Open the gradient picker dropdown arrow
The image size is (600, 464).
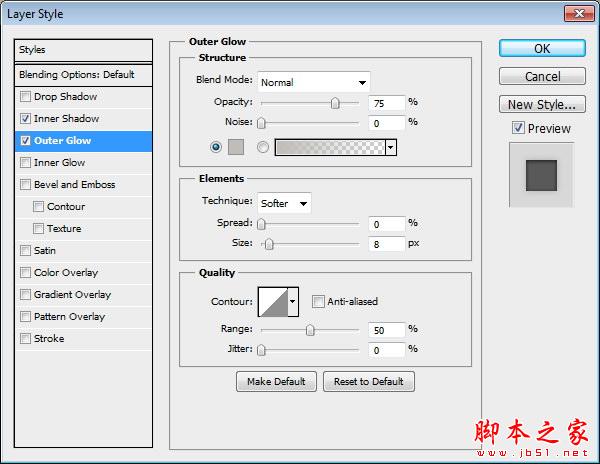tap(391, 147)
